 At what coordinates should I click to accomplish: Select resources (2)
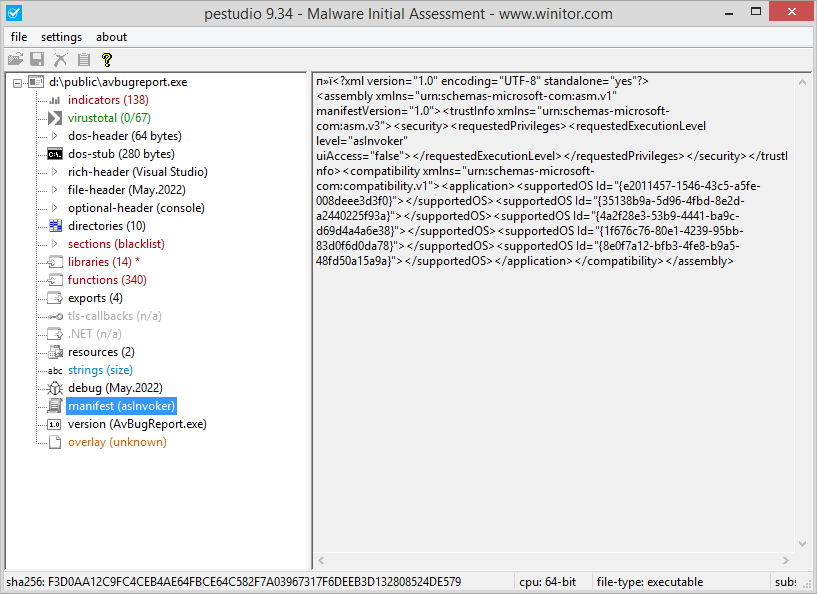point(101,352)
